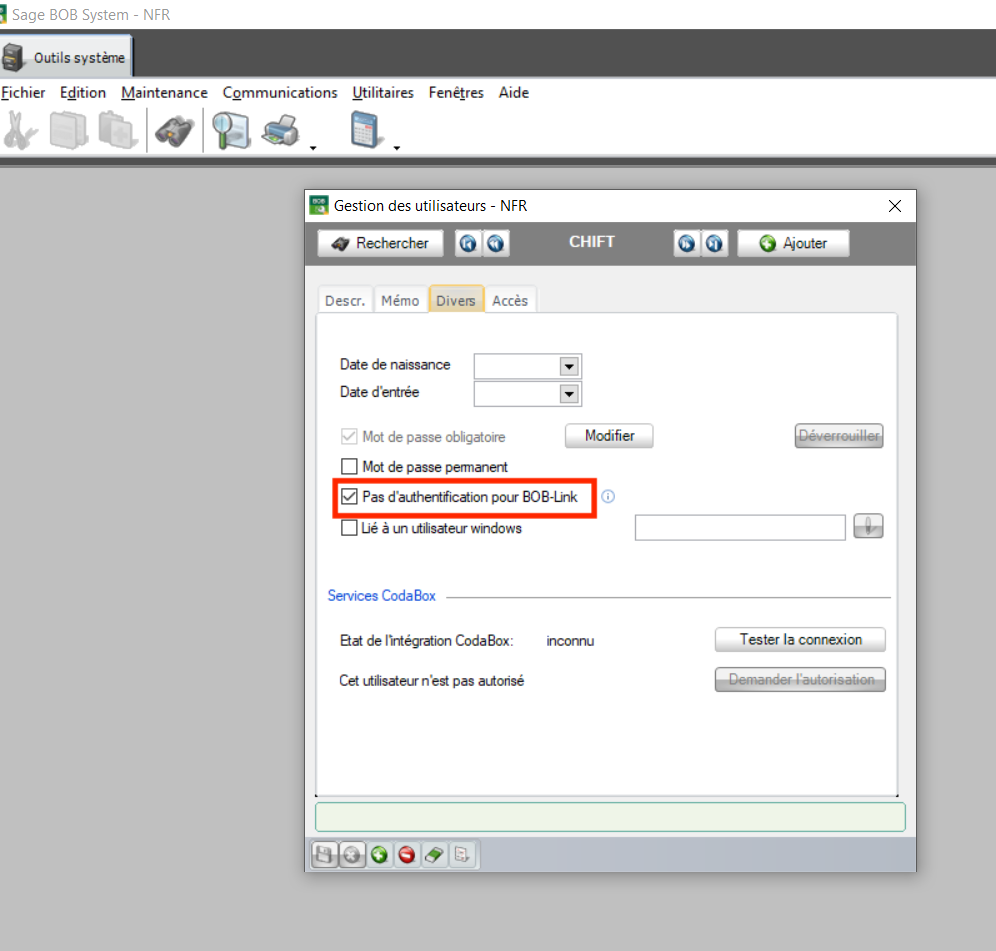Click the copy documents toolbar icon
The width and height of the screenshot is (996, 951).
[x=69, y=130]
